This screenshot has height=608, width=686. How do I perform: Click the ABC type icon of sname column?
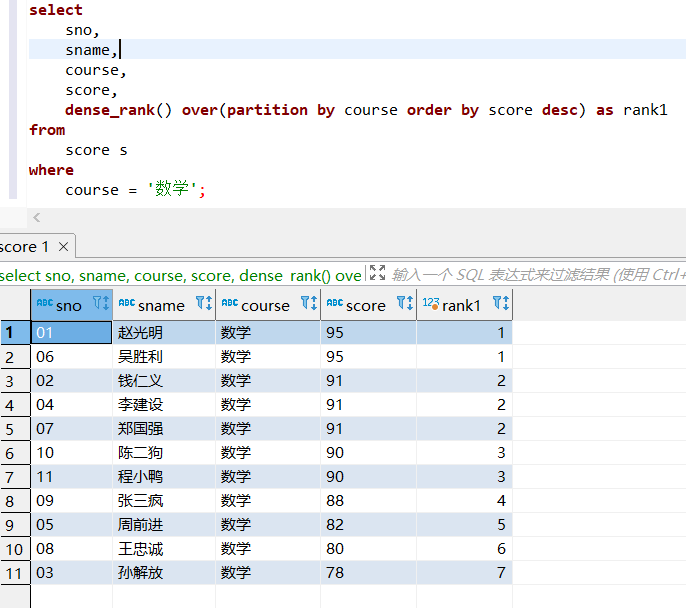127,303
